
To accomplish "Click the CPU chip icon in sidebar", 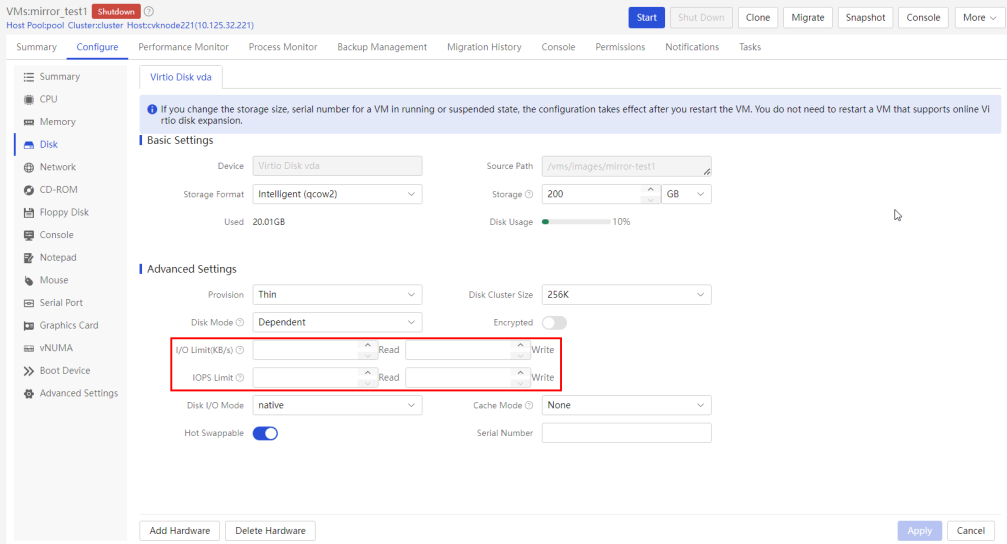I will click(29, 100).
